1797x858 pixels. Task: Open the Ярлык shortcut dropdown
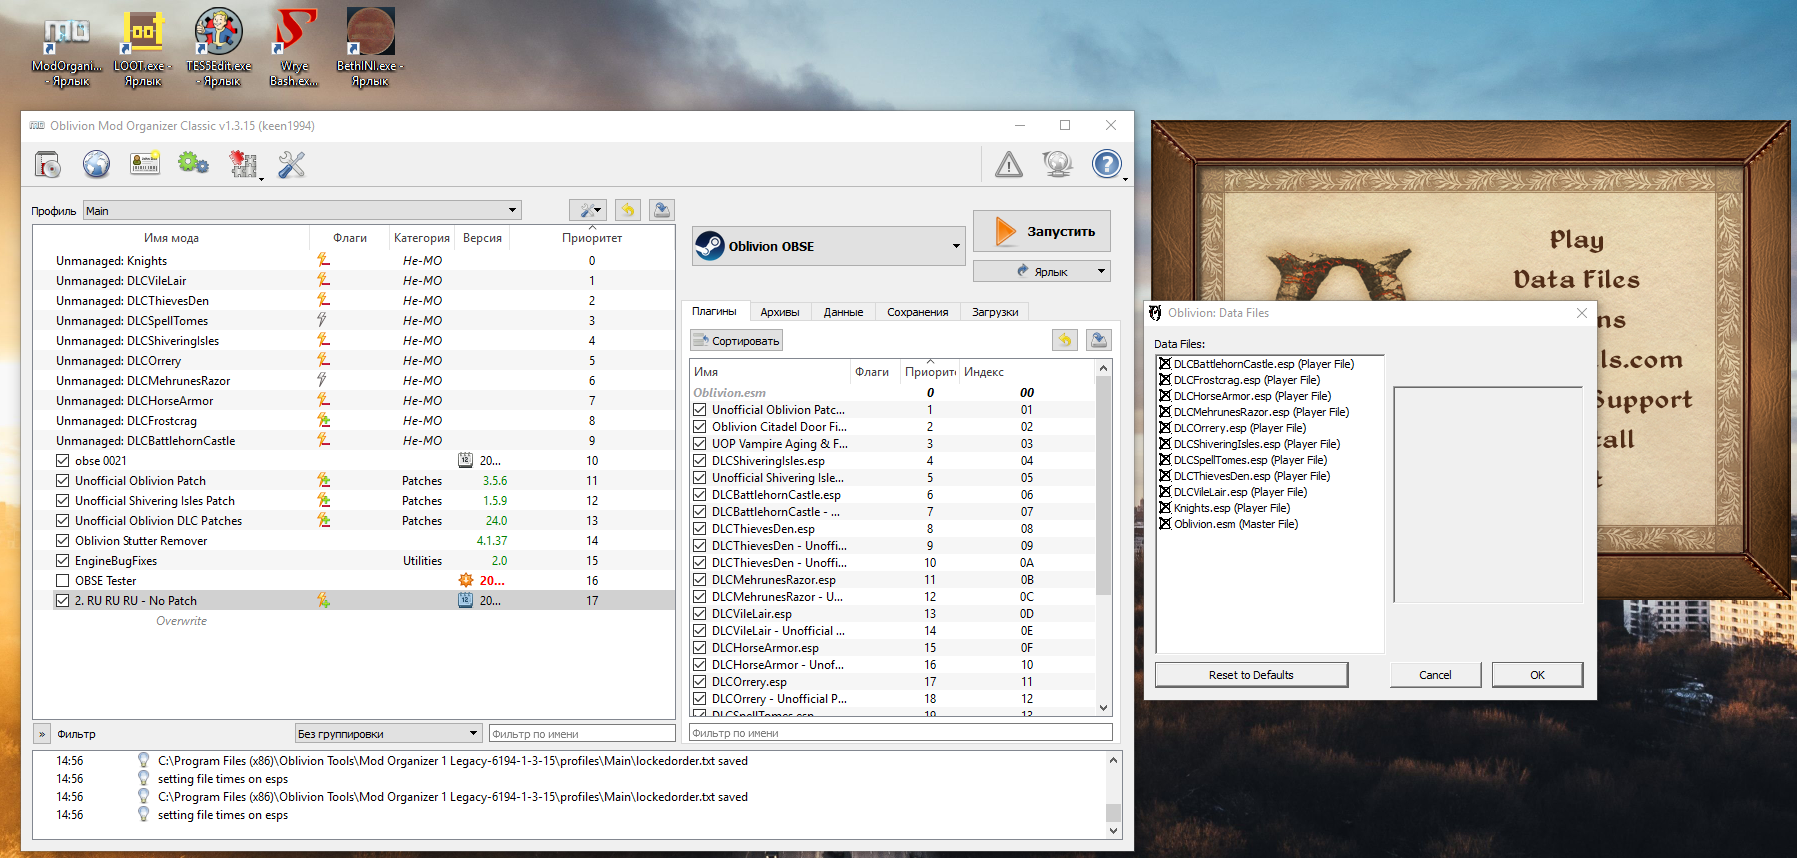pyautogui.click(x=1042, y=271)
